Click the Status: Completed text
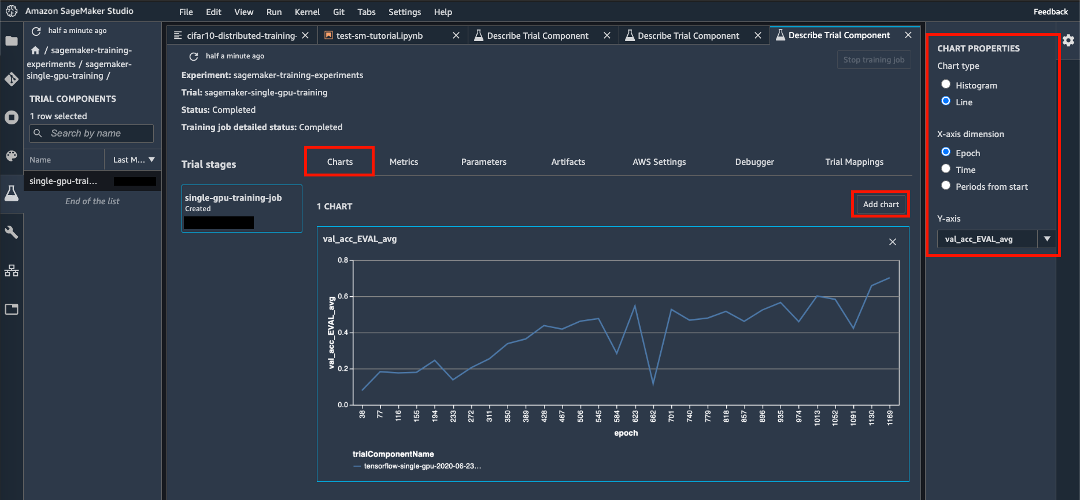Image resolution: width=1080 pixels, height=500 pixels. coord(218,110)
